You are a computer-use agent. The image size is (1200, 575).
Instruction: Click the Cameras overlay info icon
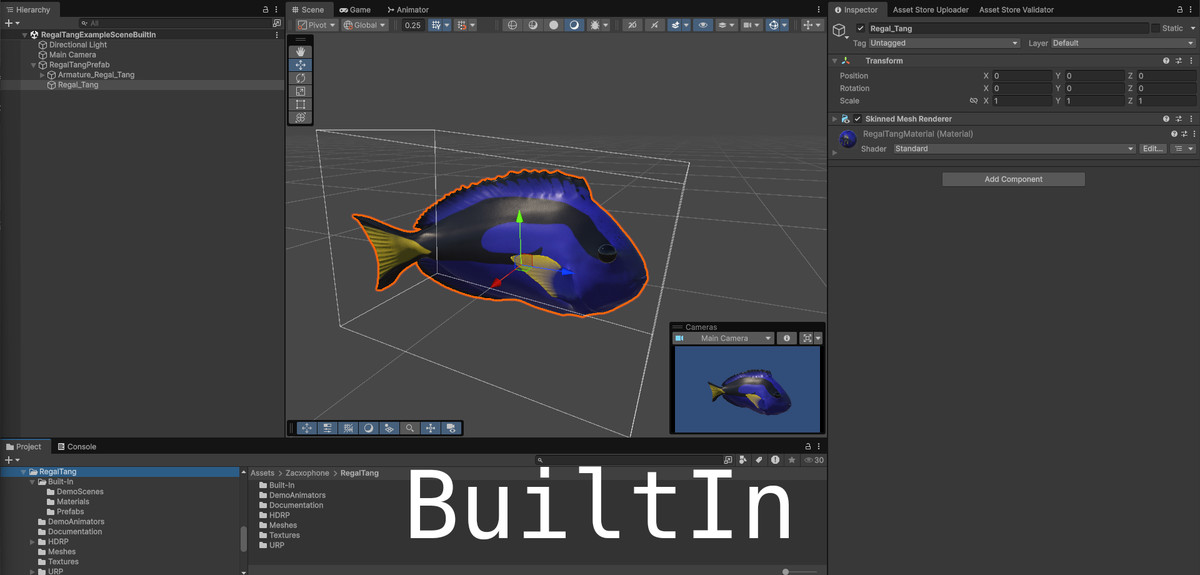pos(787,338)
